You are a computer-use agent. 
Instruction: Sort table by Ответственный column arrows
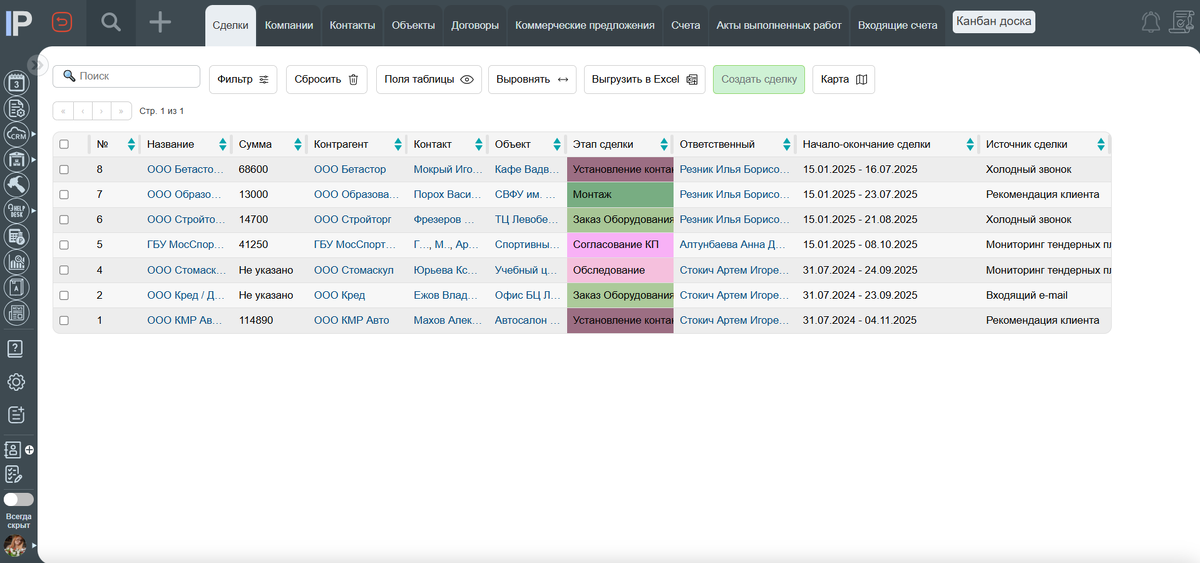pyautogui.click(x=787, y=144)
